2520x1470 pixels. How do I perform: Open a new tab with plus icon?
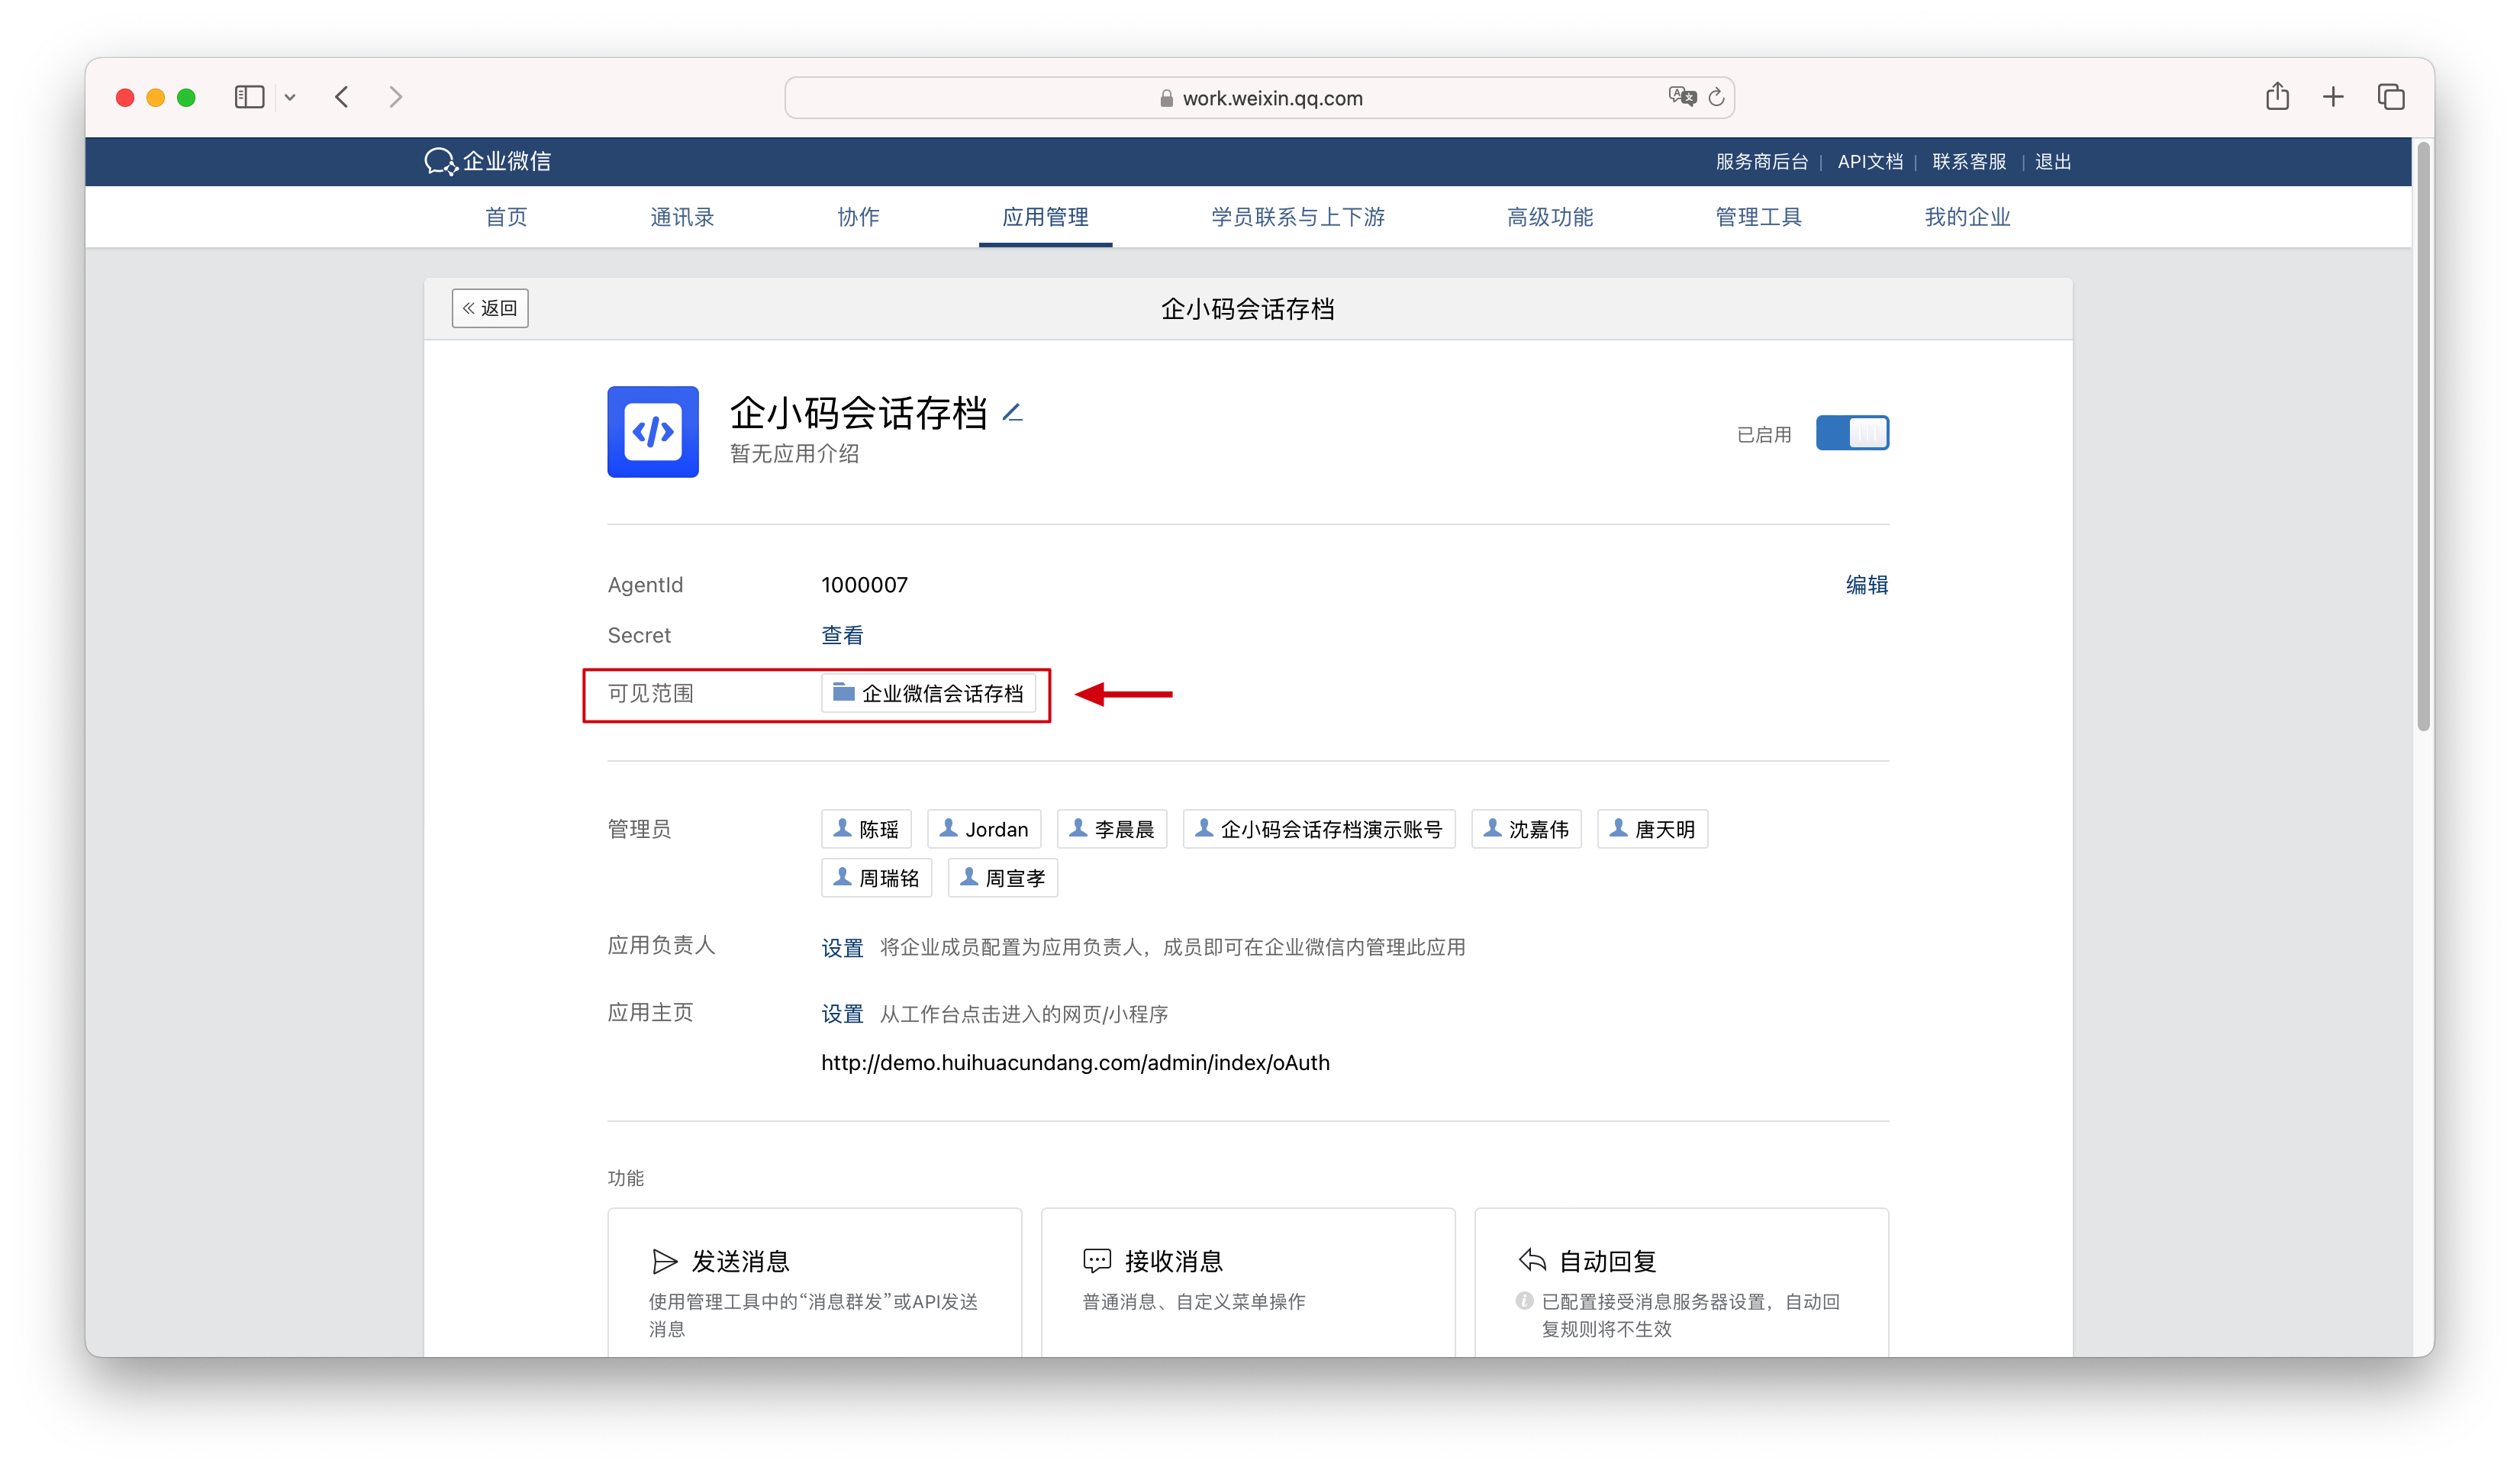click(2333, 97)
